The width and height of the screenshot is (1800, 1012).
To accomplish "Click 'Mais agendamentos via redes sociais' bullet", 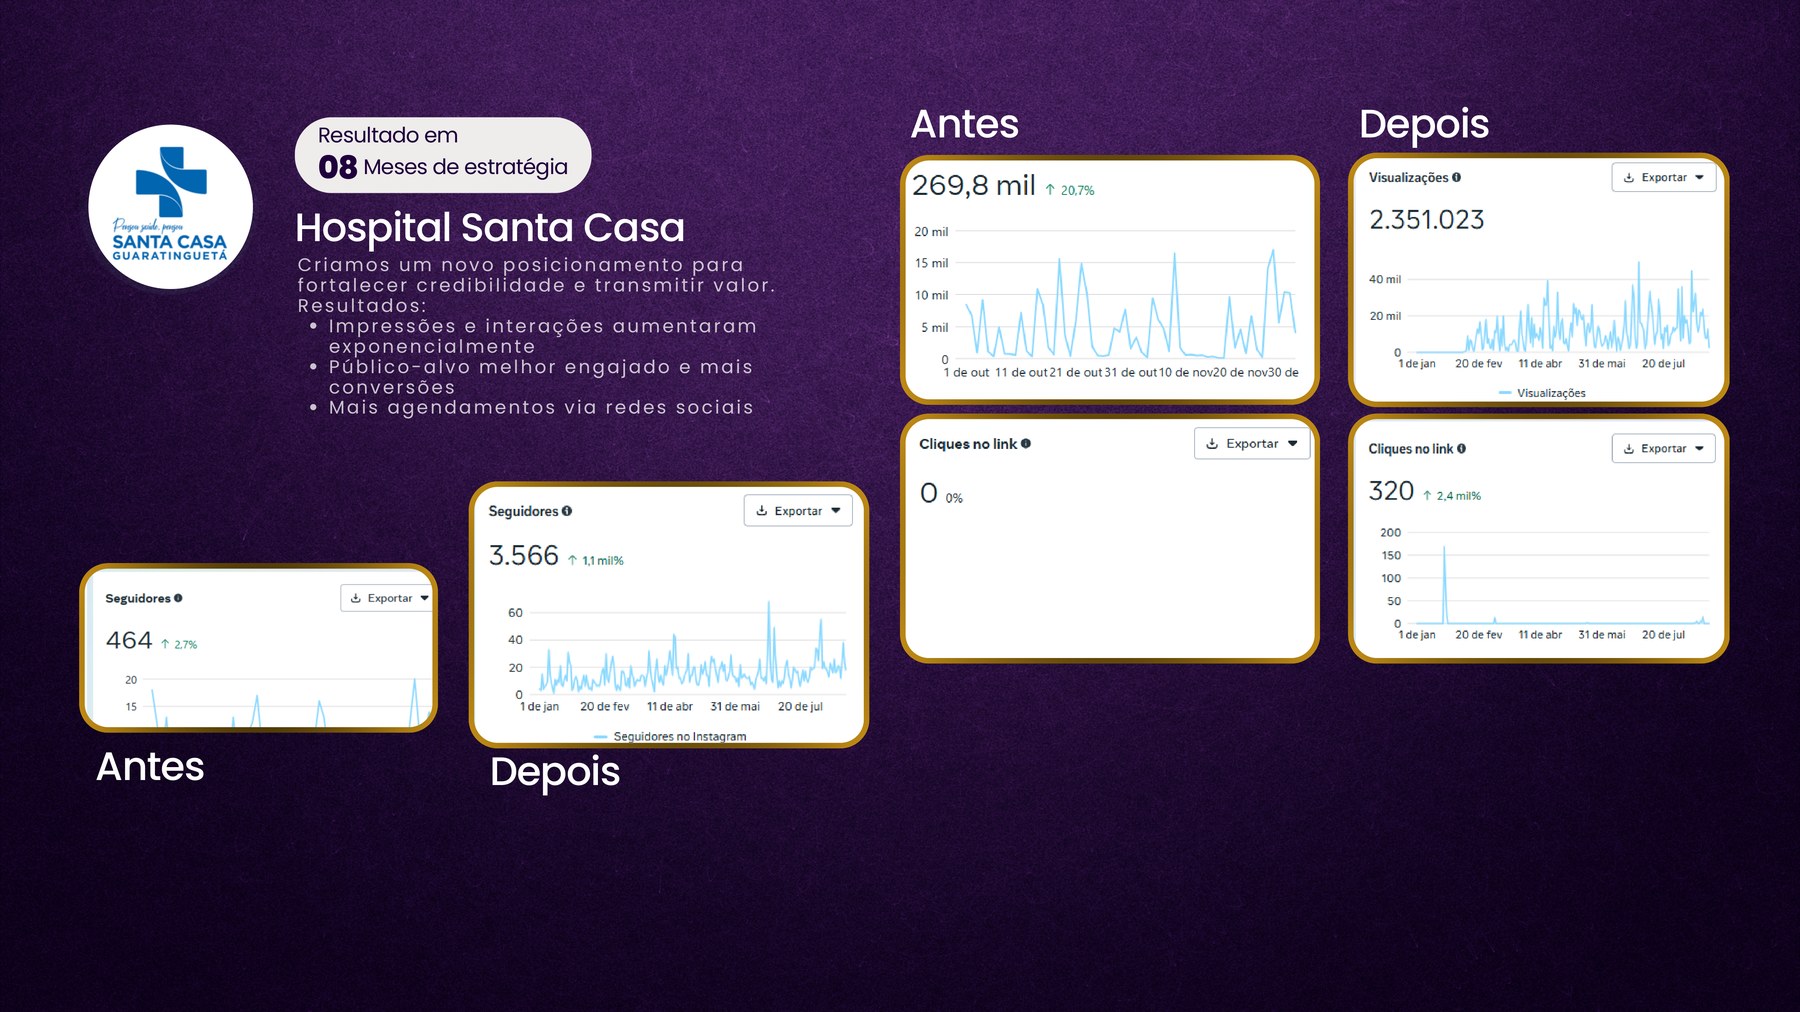I will coord(541,407).
